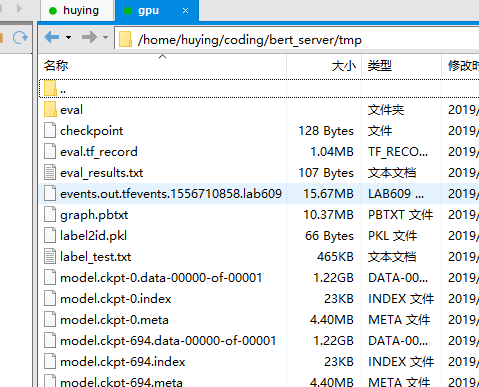Select model.ckpt-0.data-00000-of-00001 file name
479x387 pixels.
[161, 278]
